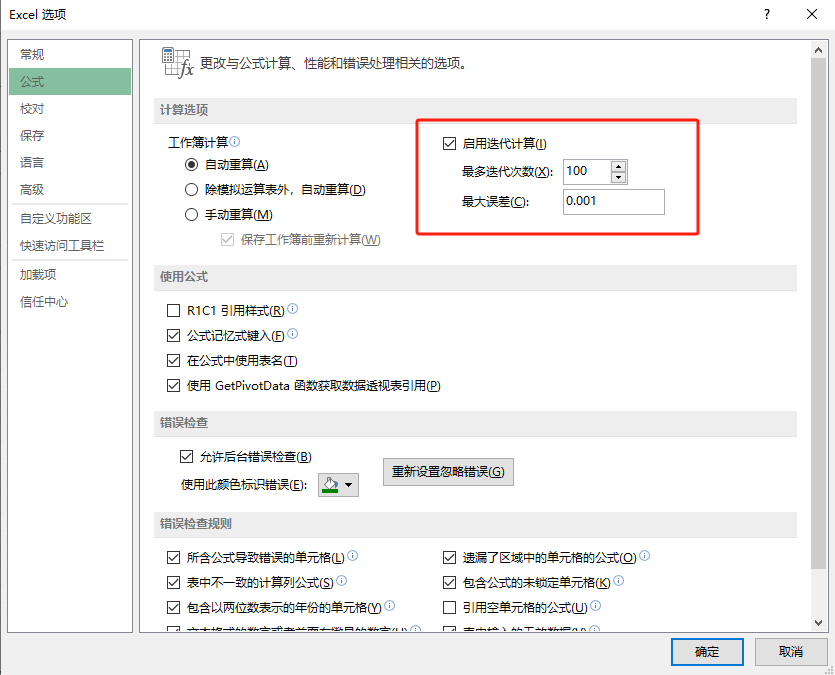
Task: Open the 常规 category
Action: coord(70,54)
